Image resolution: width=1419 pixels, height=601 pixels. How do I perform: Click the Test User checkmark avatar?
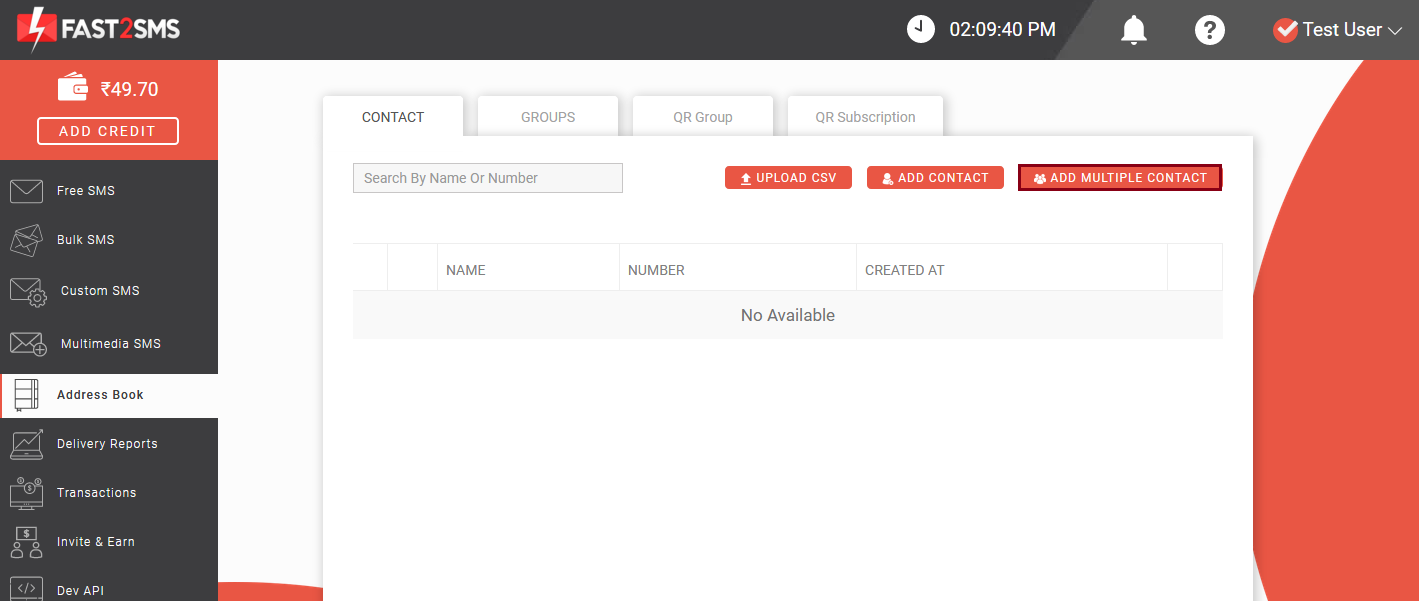pos(1285,30)
